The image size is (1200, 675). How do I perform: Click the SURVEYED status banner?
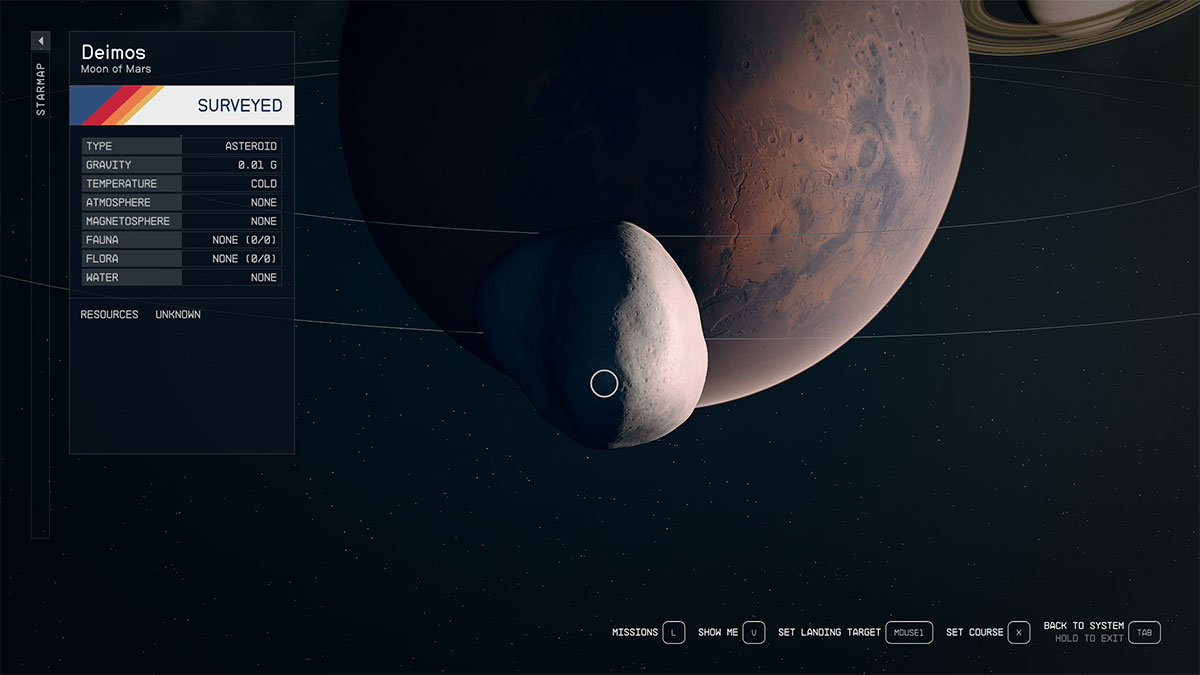tap(240, 104)
